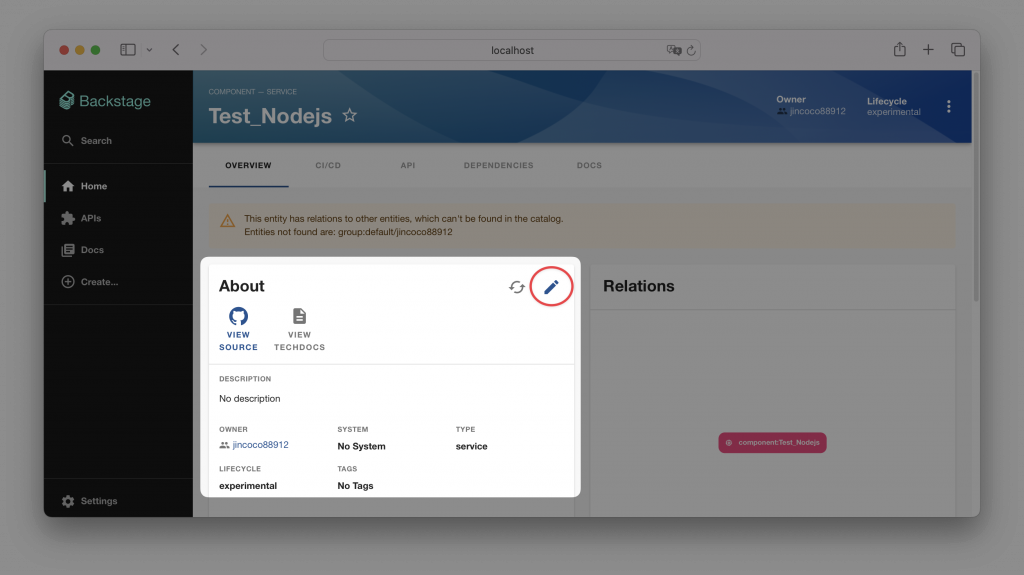Go forward in Safari
Screen dimensions: 1024x575
click(x=203, y=50)
